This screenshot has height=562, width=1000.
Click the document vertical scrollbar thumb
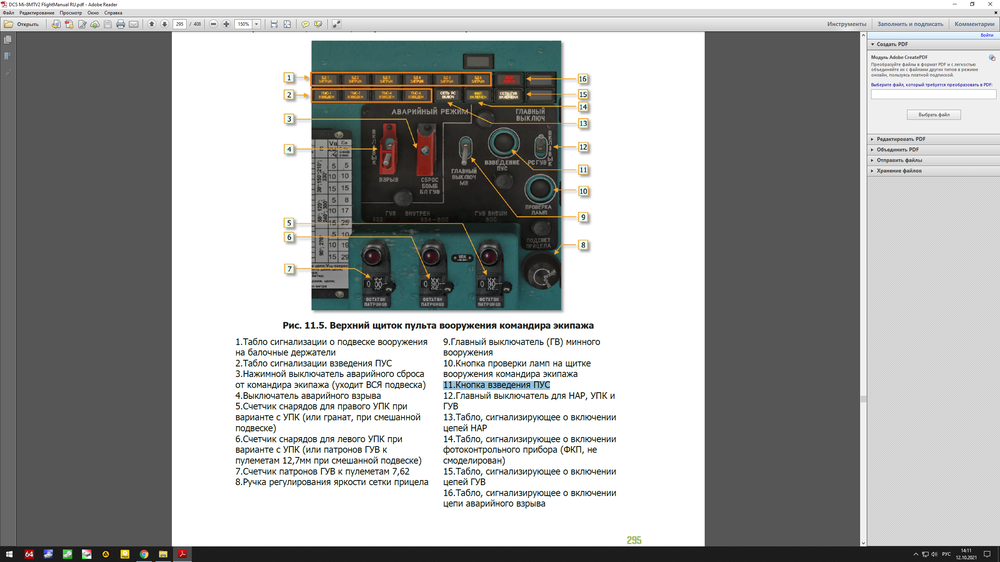coord(863,399)
